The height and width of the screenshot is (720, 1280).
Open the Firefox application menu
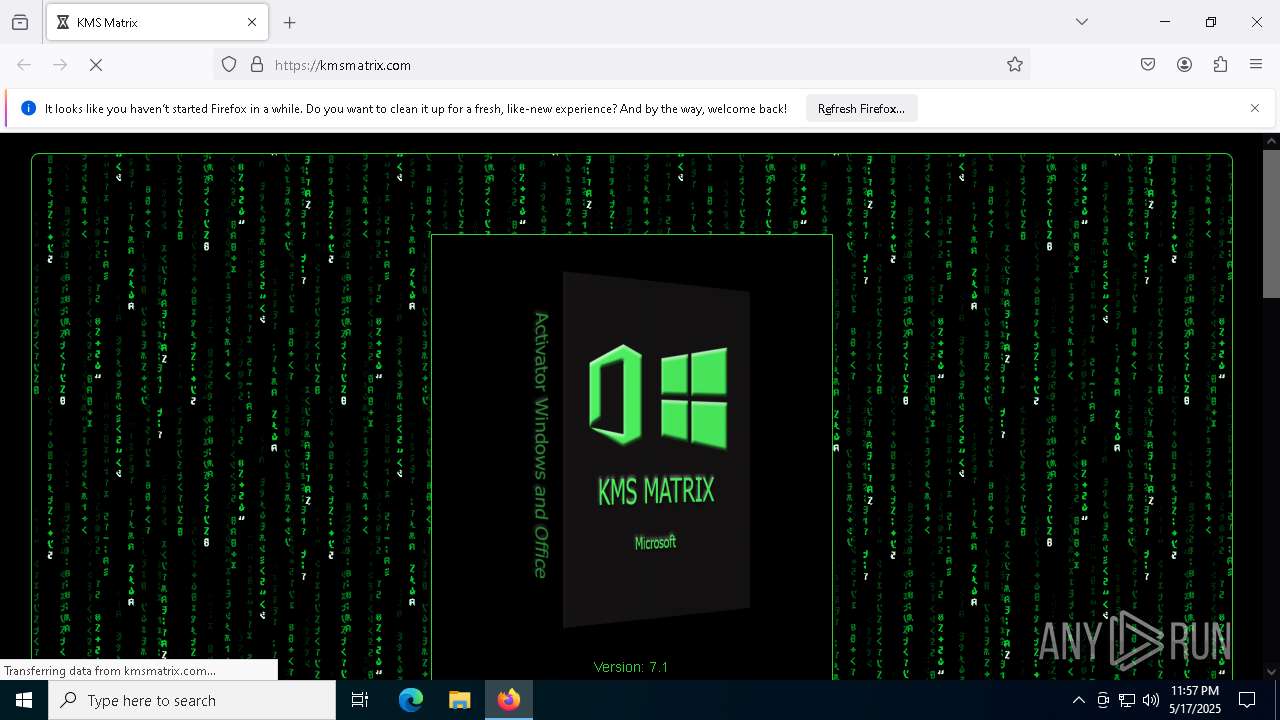[1256, 65]
